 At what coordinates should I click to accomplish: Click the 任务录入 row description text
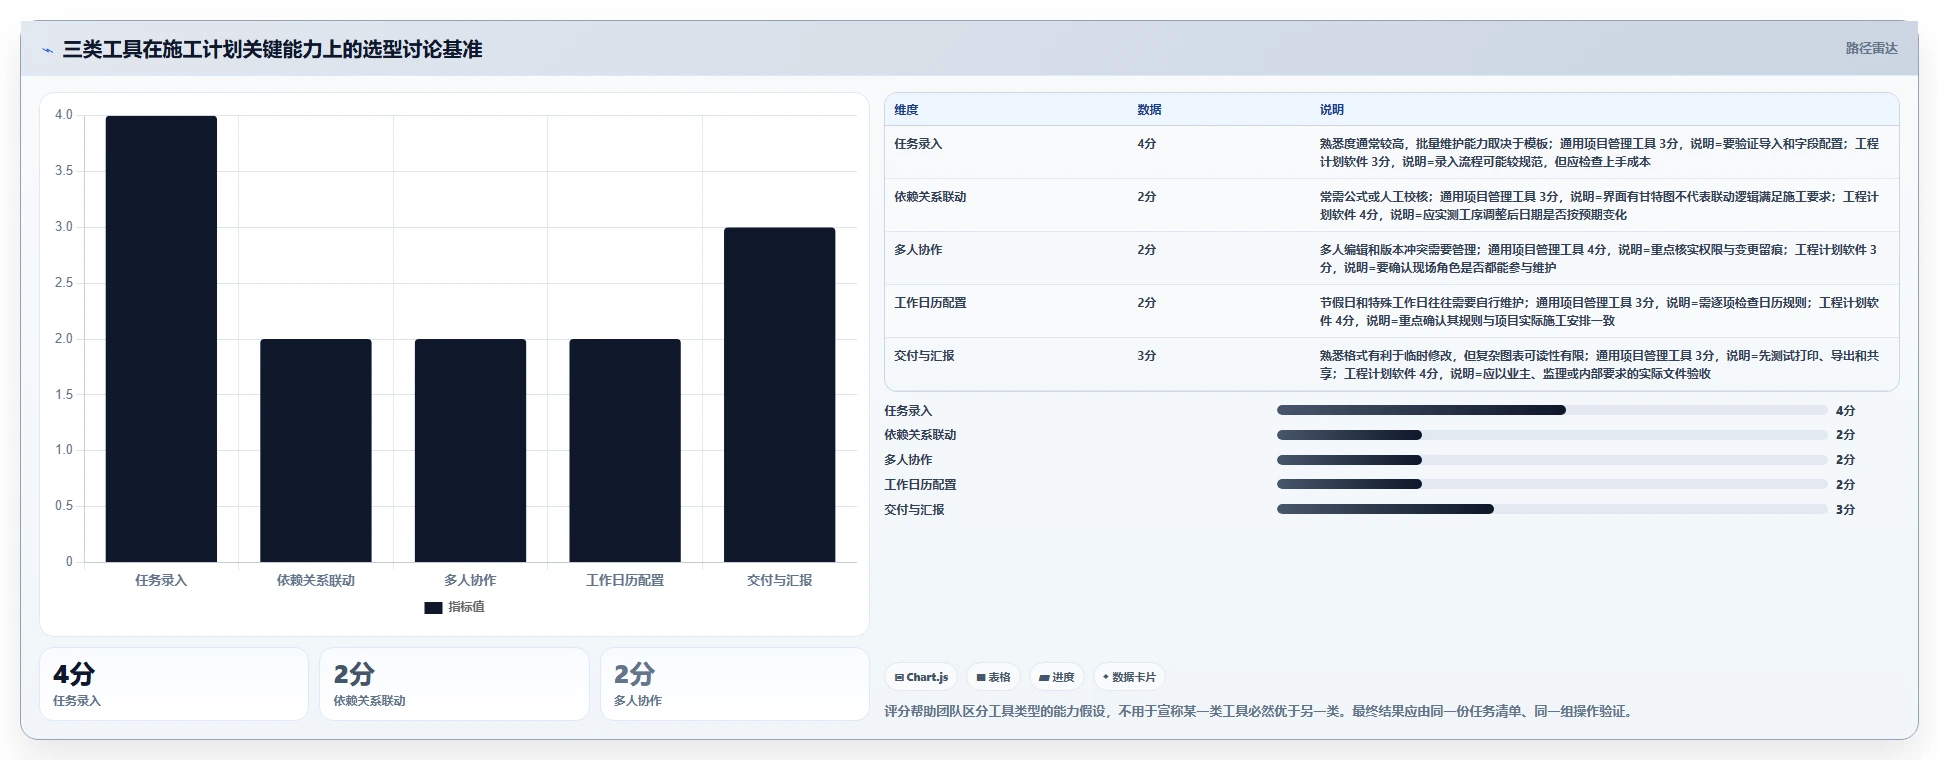pos(1599,153)
